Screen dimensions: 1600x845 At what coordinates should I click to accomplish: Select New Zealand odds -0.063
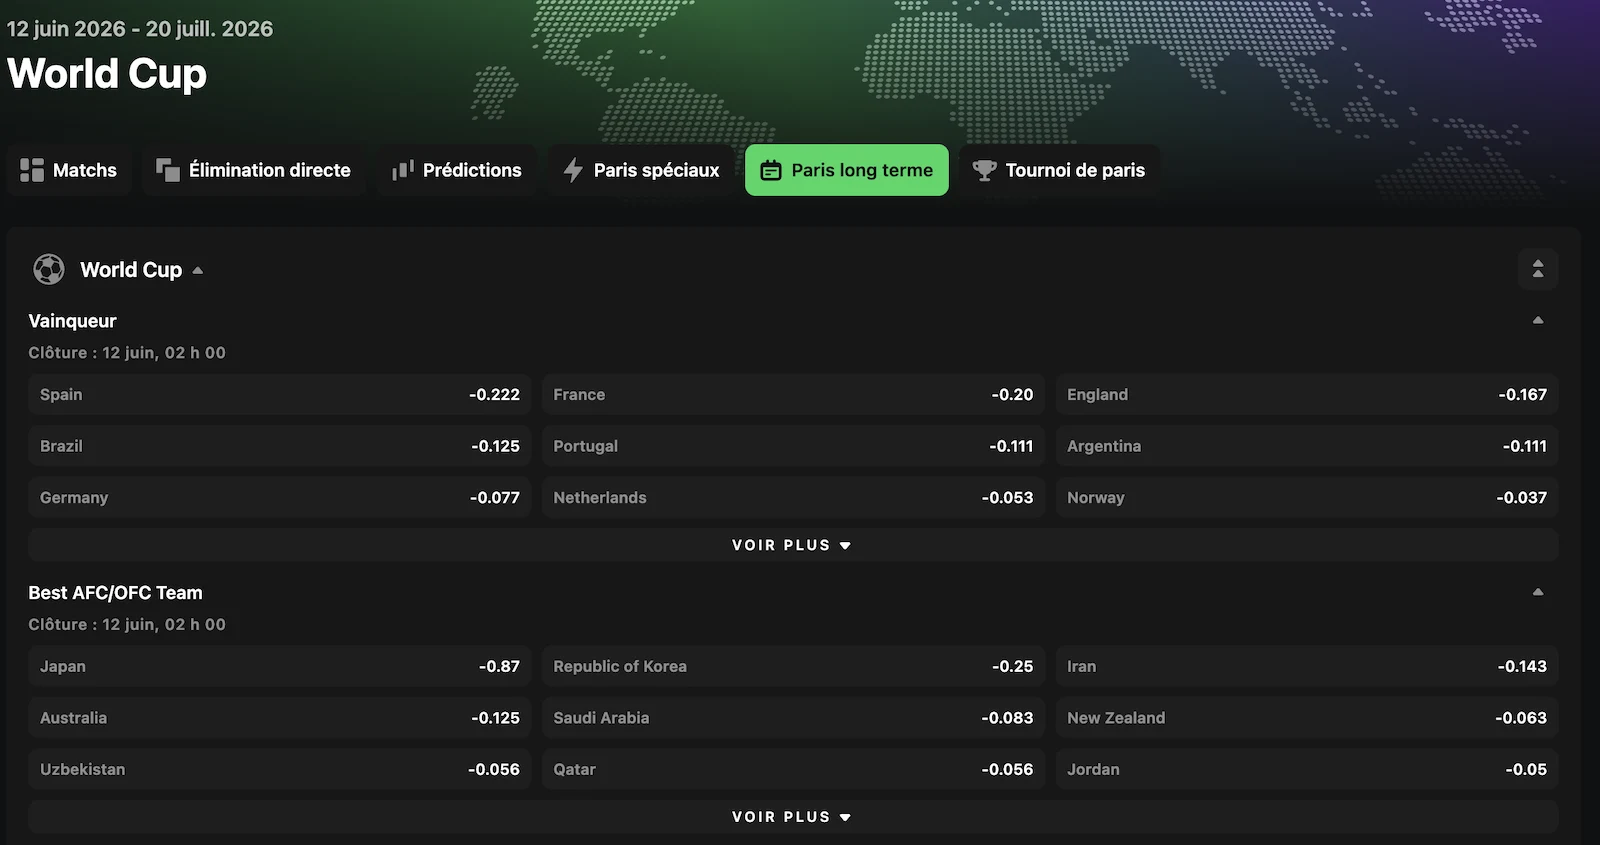pyautogui.click(x=1307, y=718)
